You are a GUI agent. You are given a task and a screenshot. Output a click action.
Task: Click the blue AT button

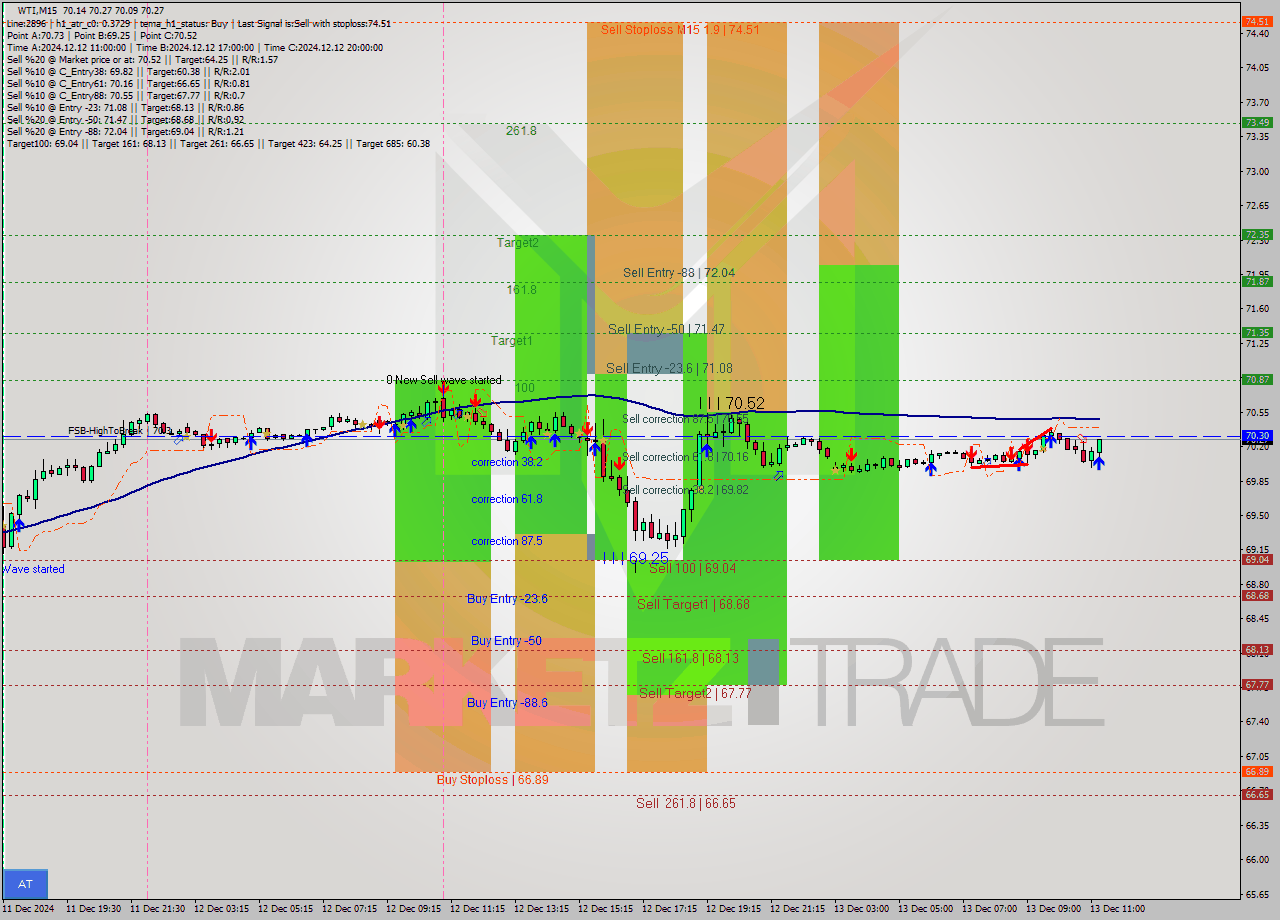[26, 884]
